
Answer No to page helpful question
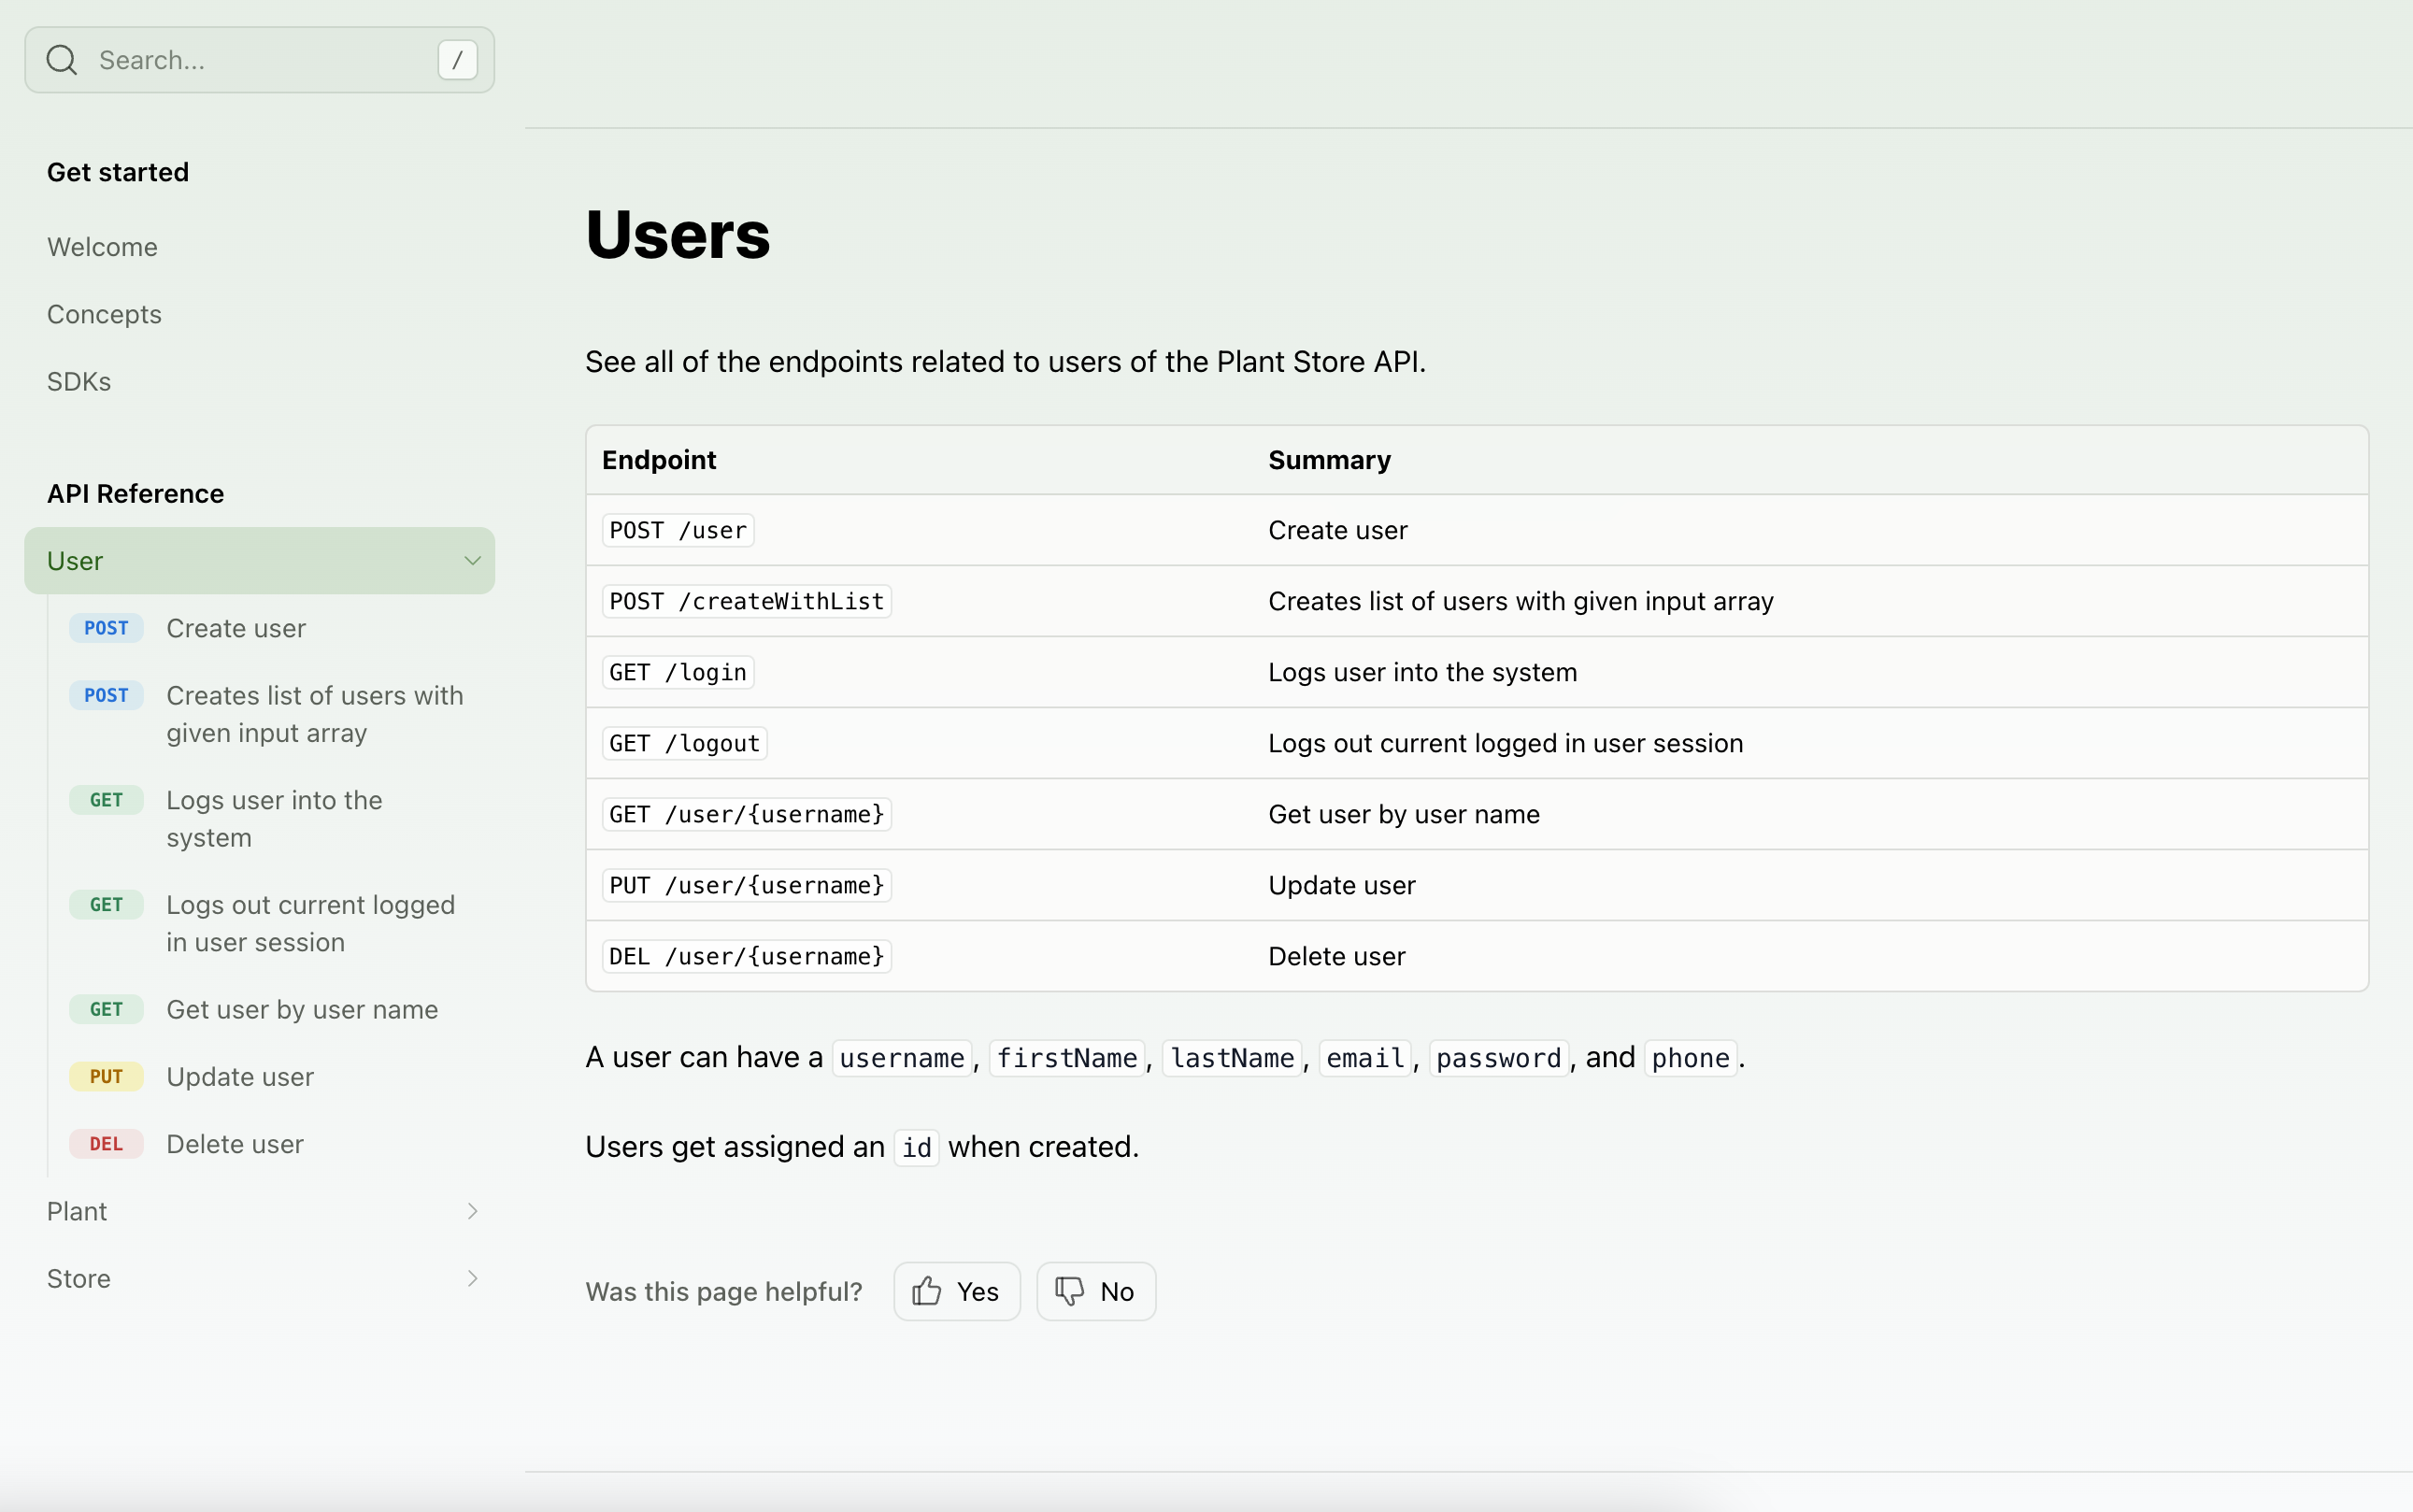coord(1095,1291)
